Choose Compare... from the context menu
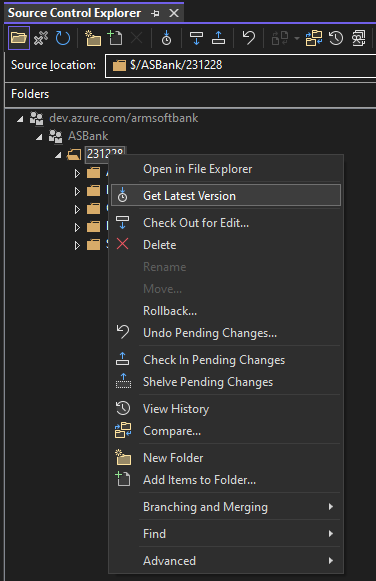The width and height of the screenshot is (376, 581). (x=226, y=431)
